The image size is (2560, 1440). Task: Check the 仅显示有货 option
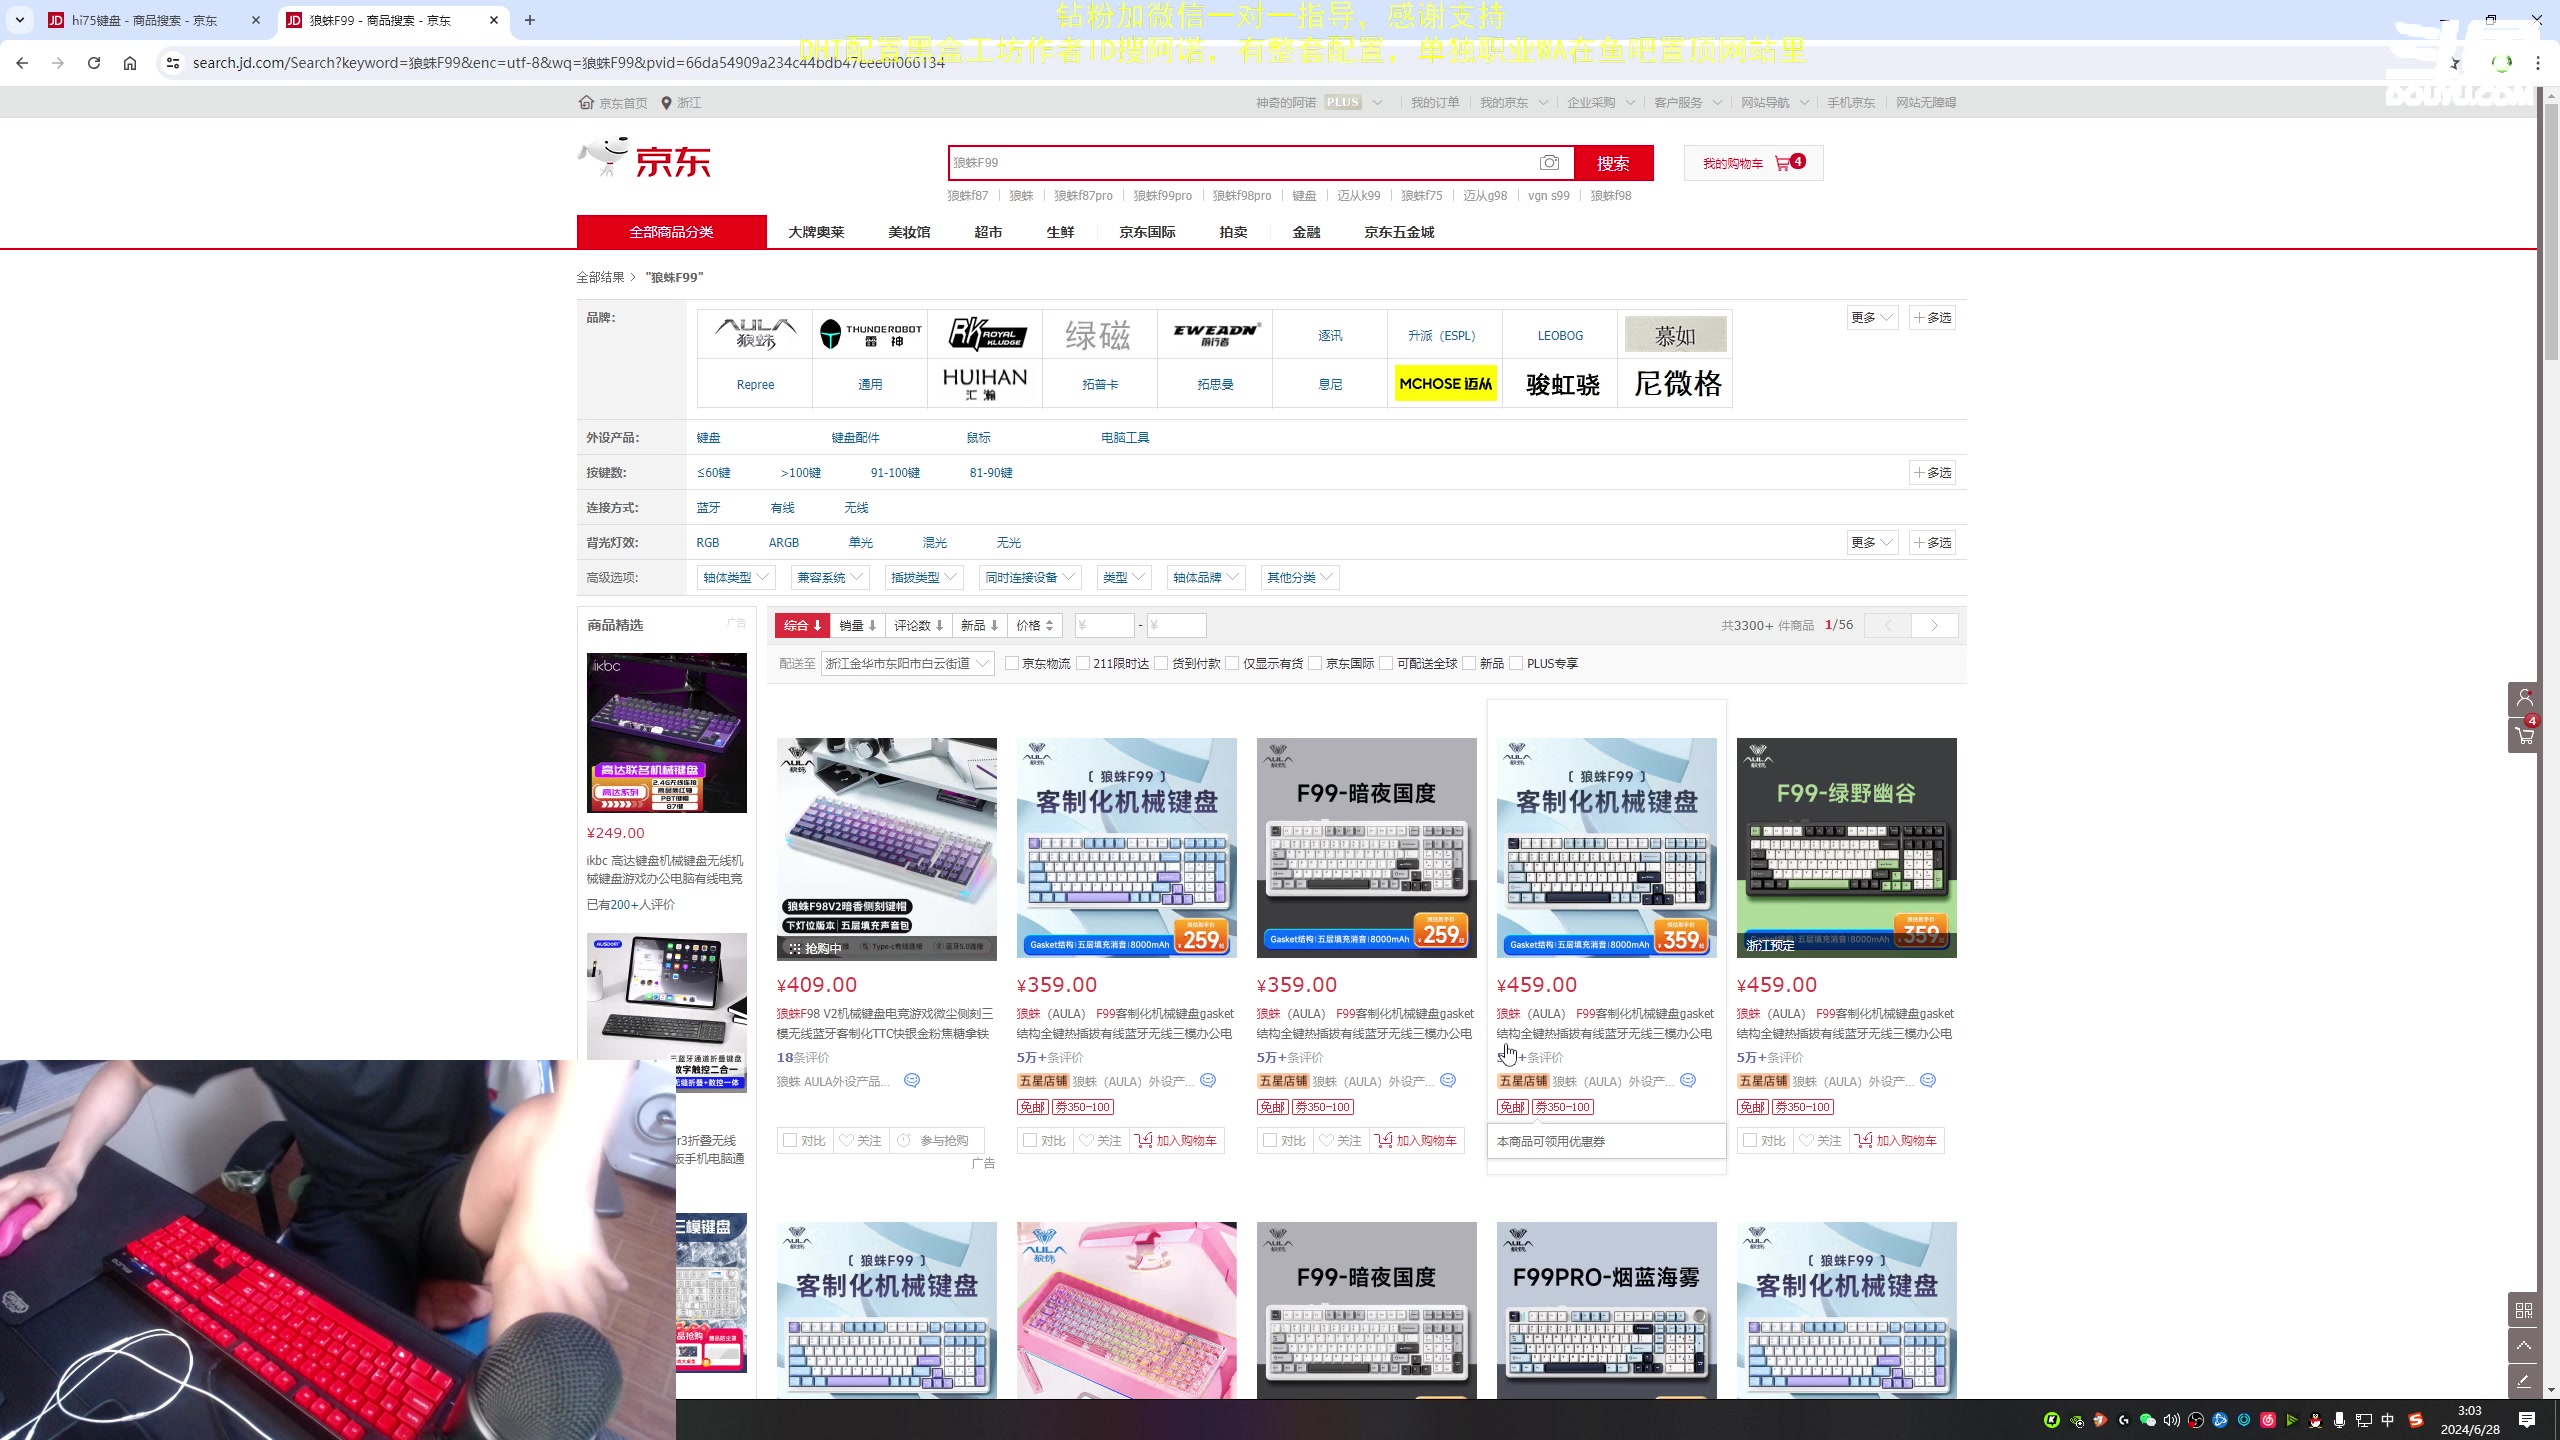click(x=1233, y=664)
